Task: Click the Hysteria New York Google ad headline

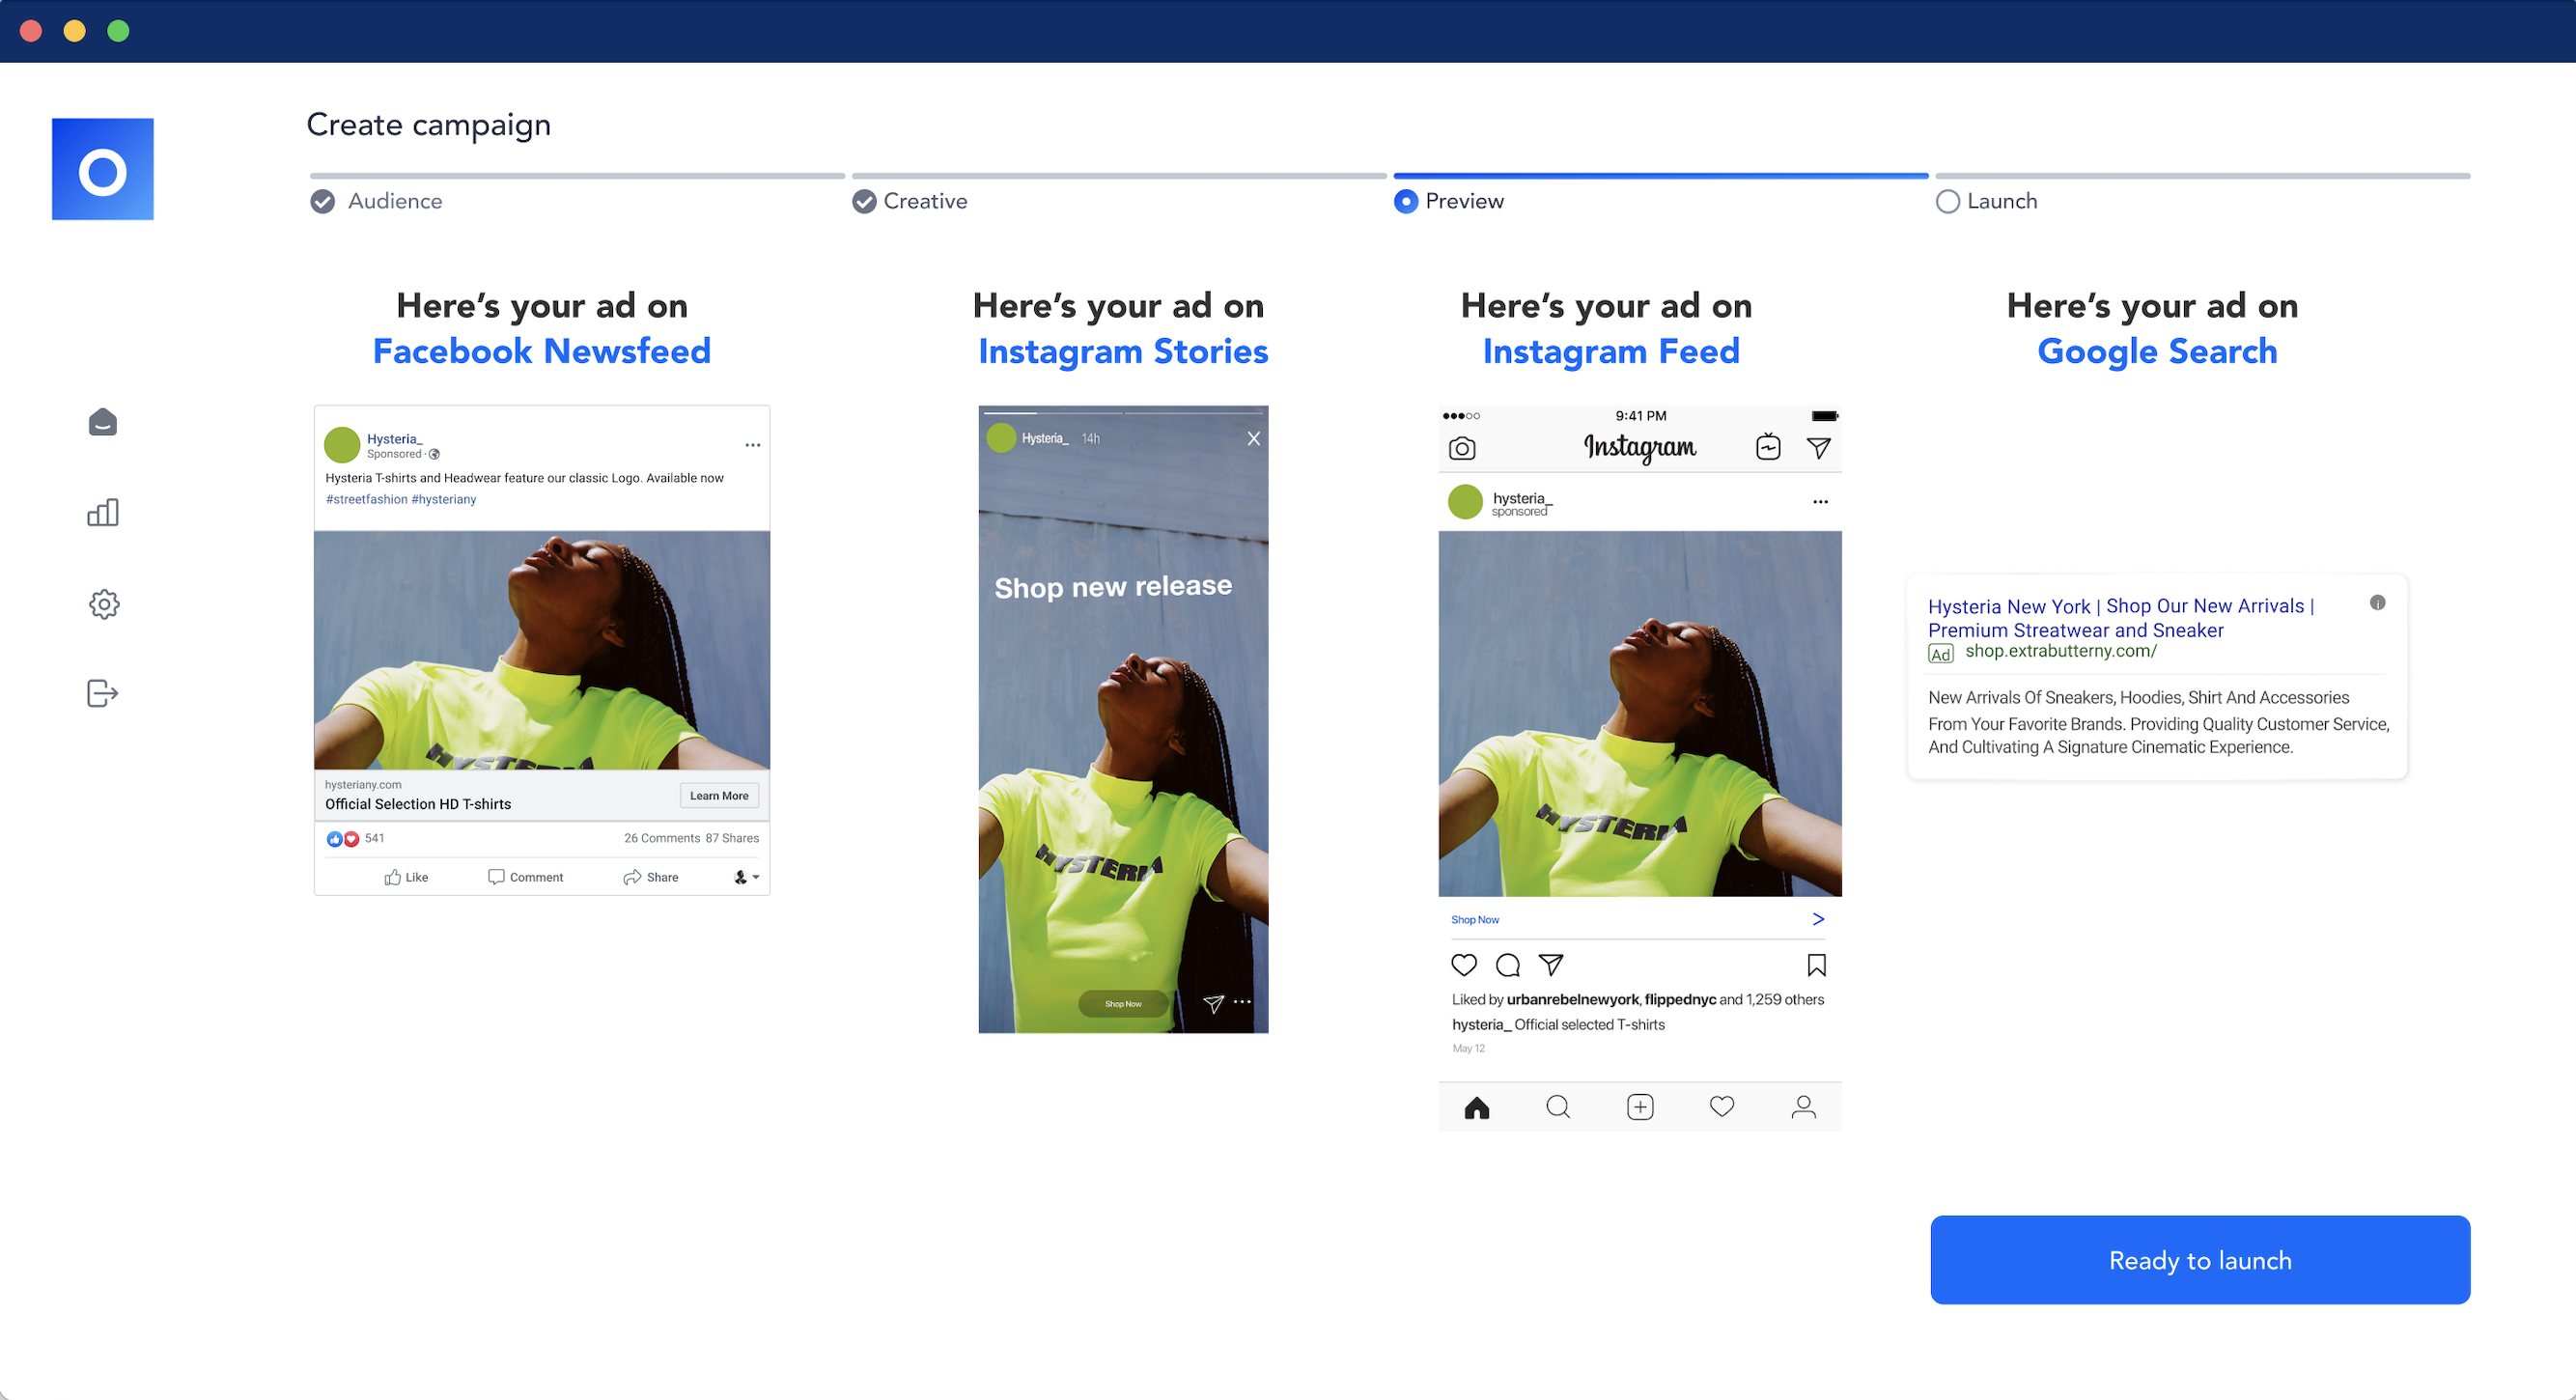Action: (x=2120, y=618)
